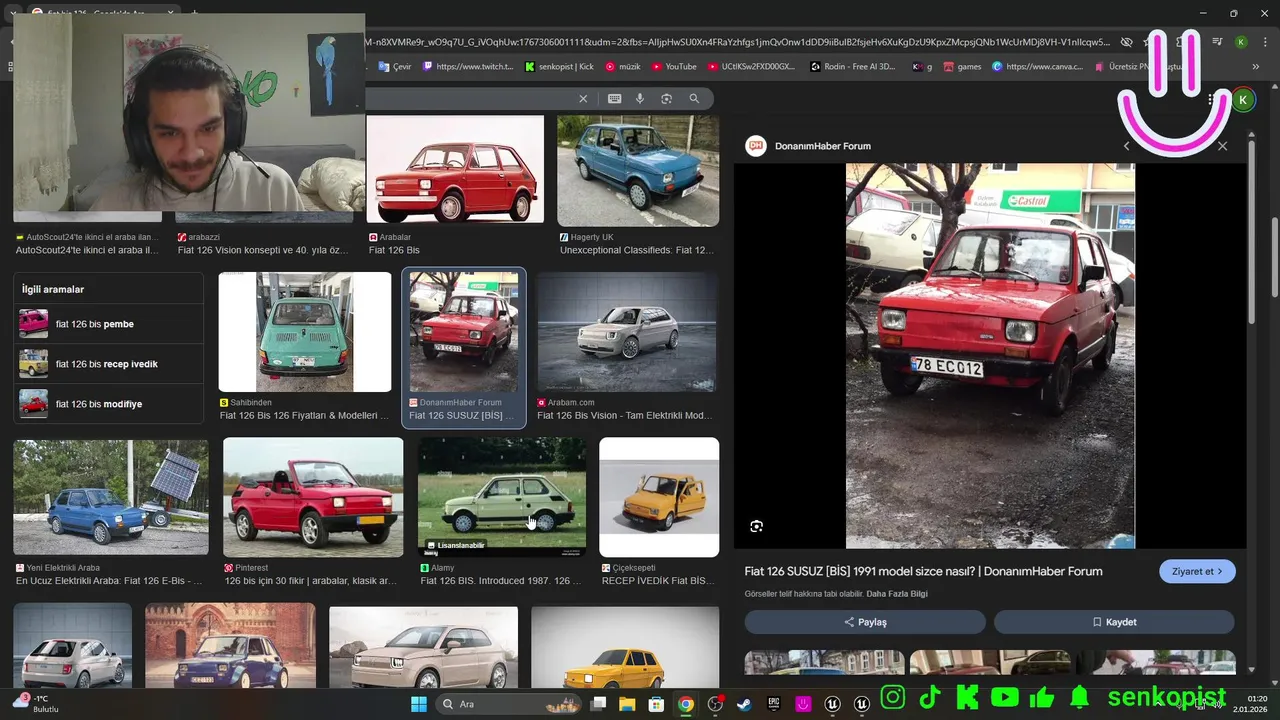
Task: Click the Paylaş share button
Action: (865, 622)
